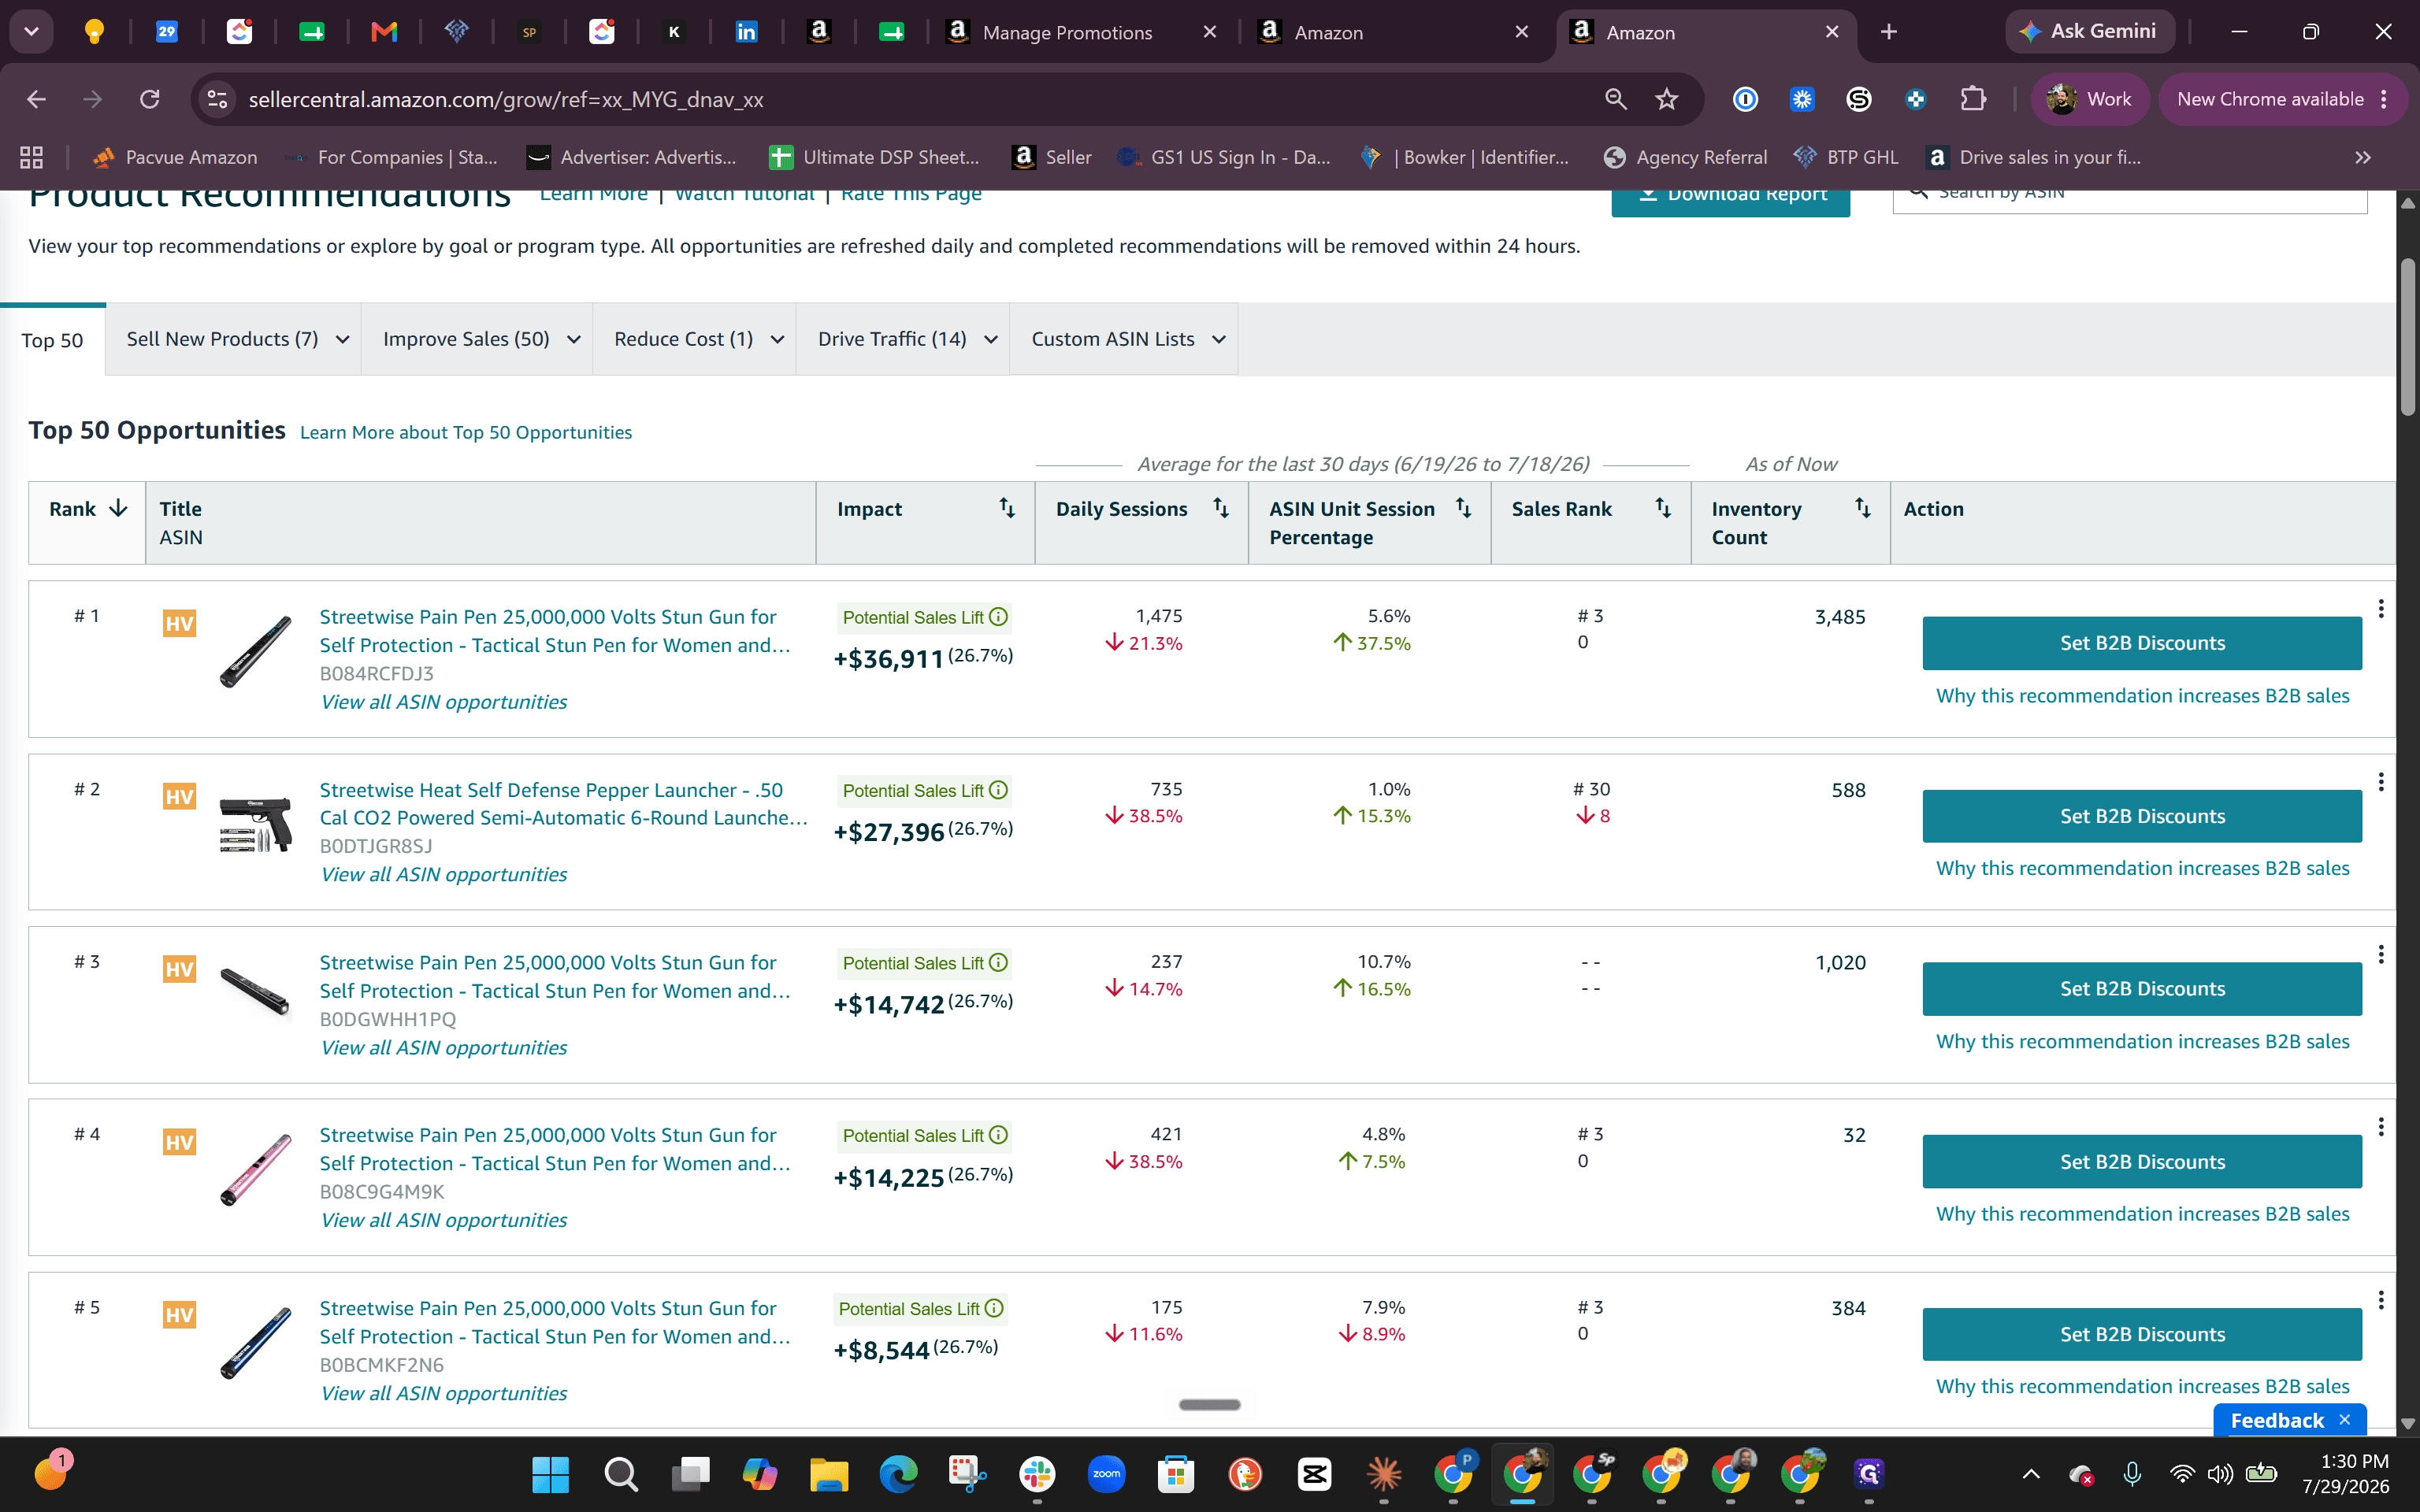This screenshot has height=1512, width=2420.
Task: Open the Seller bookmark
Action: (1052, 157)
